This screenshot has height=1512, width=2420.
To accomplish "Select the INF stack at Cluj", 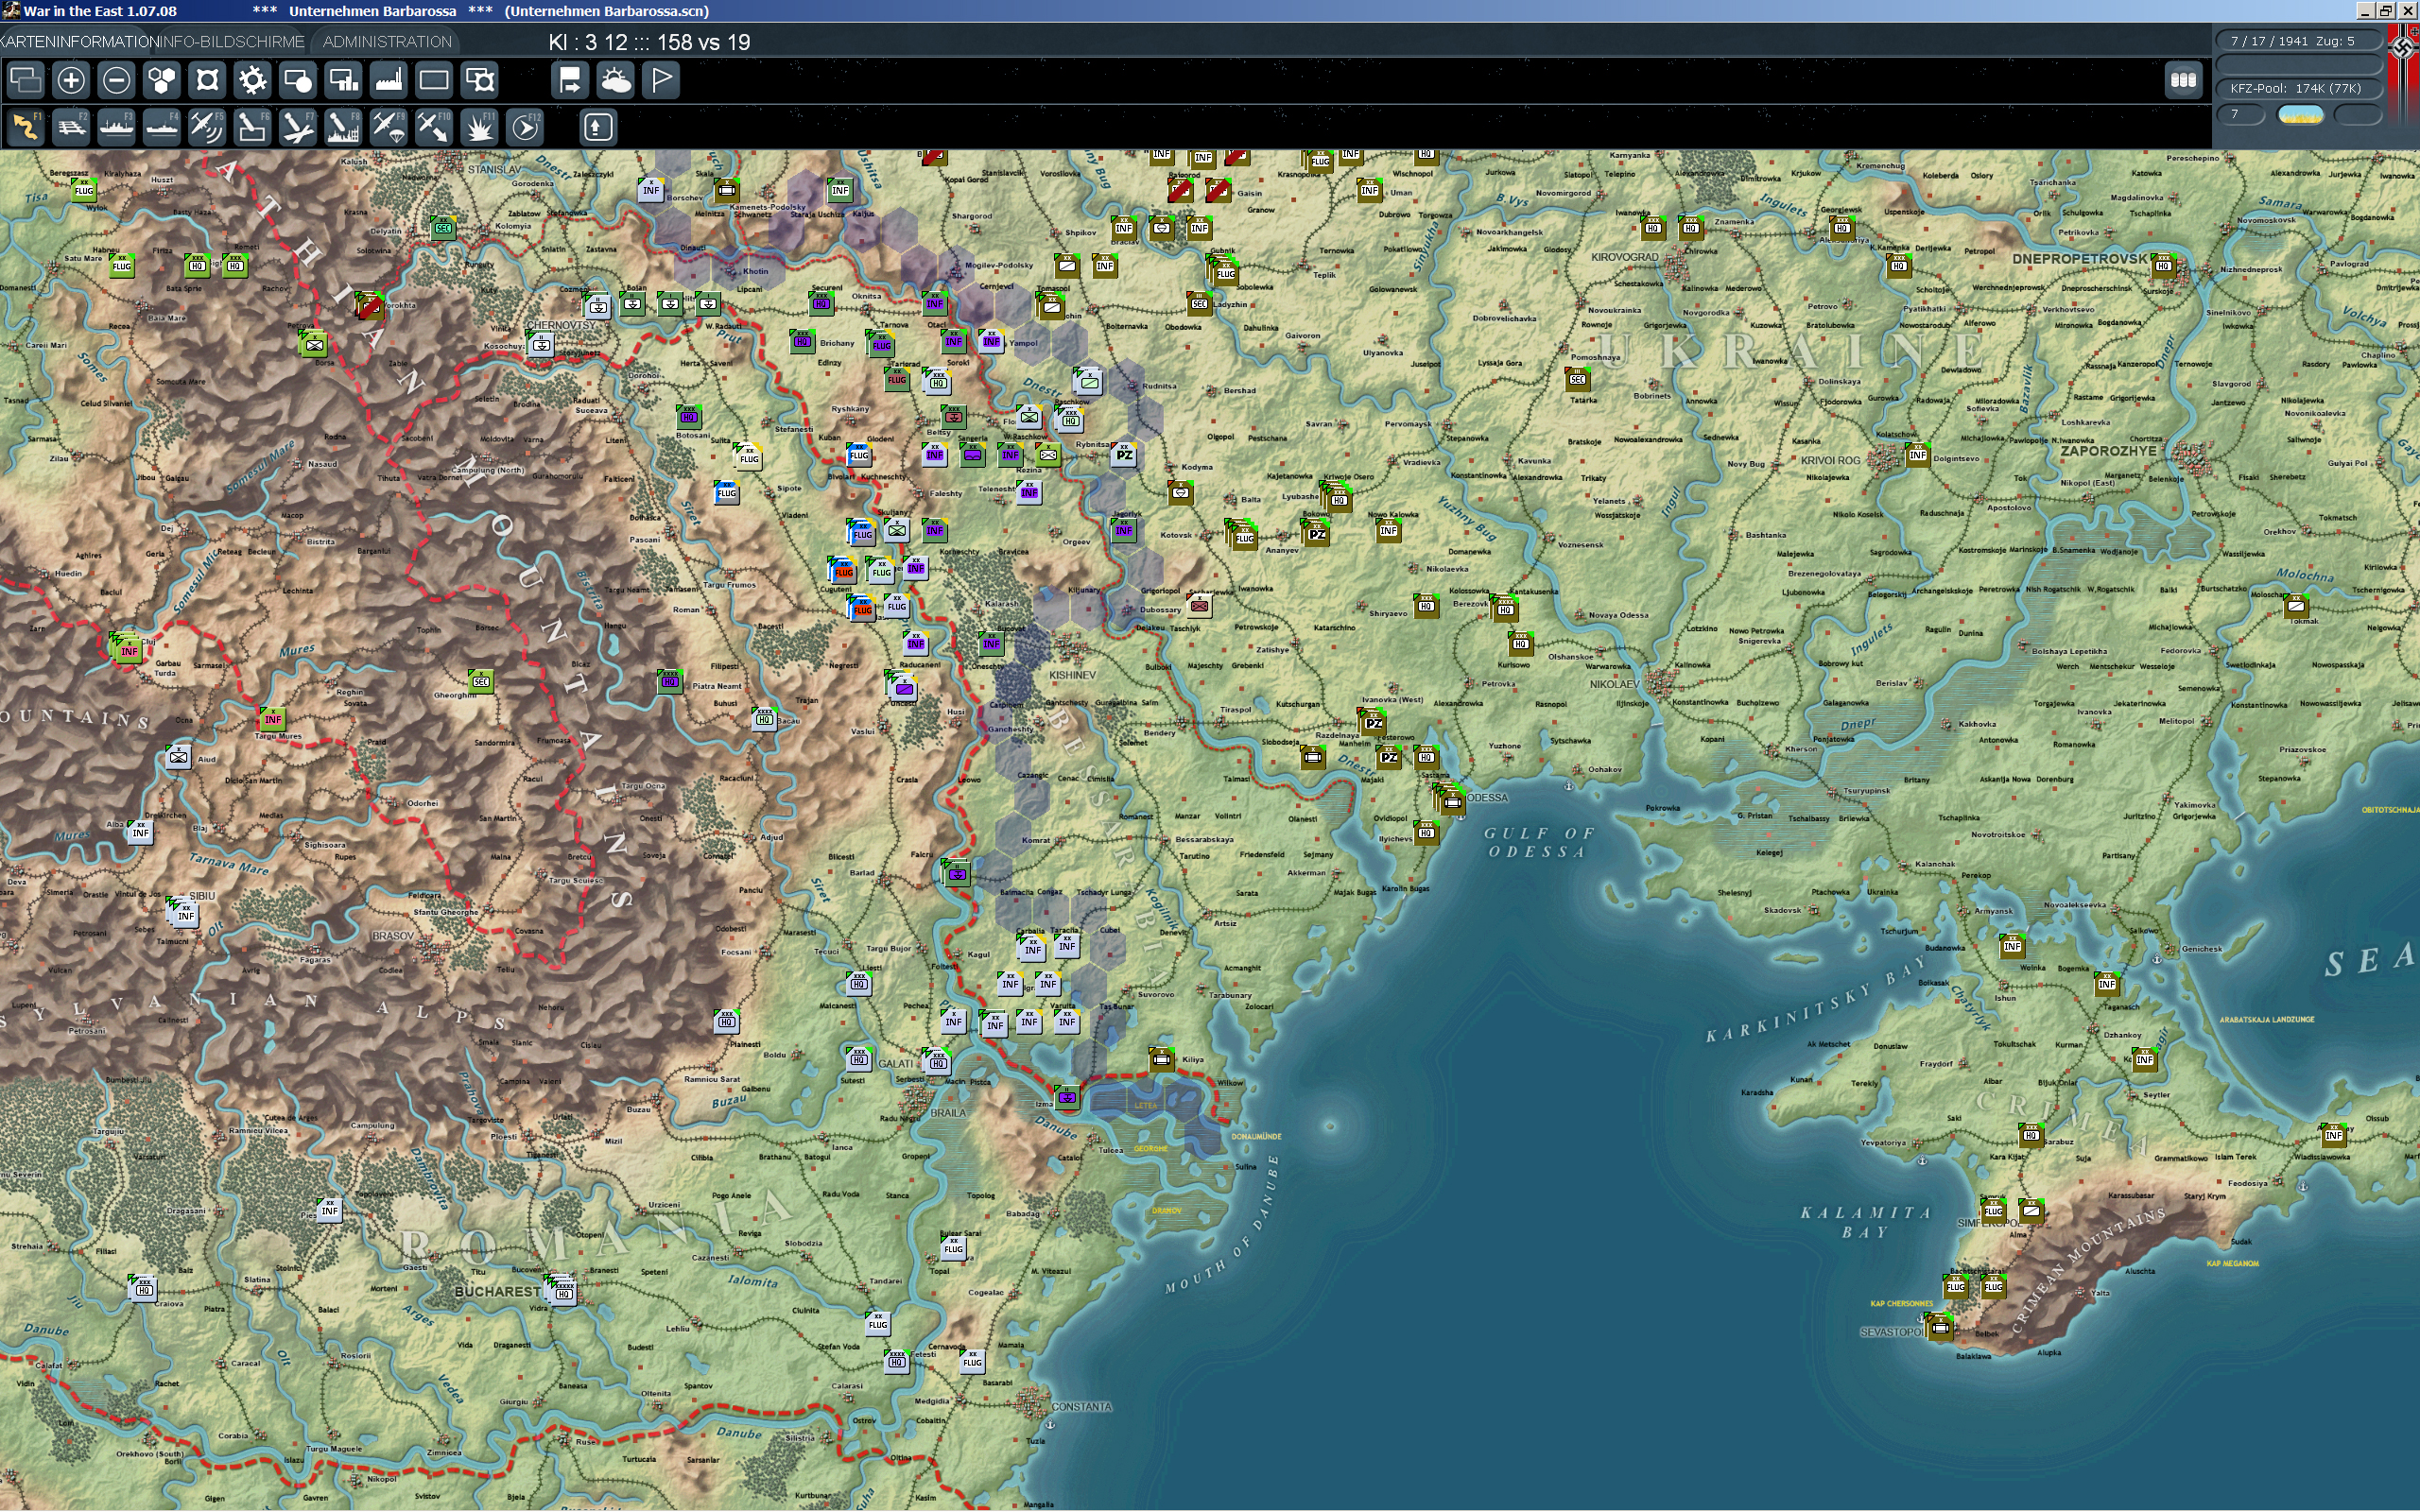I will coord(129,650).
